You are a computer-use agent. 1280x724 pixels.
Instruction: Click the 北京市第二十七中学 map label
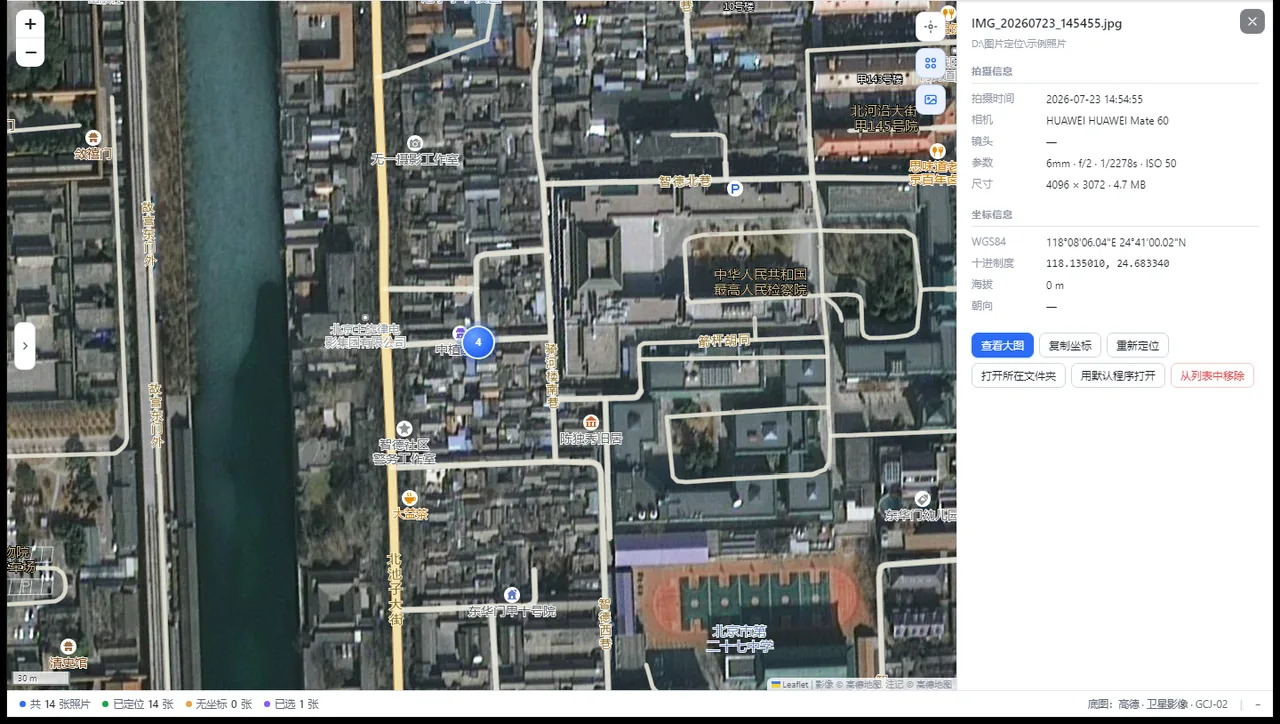(739, 638)
